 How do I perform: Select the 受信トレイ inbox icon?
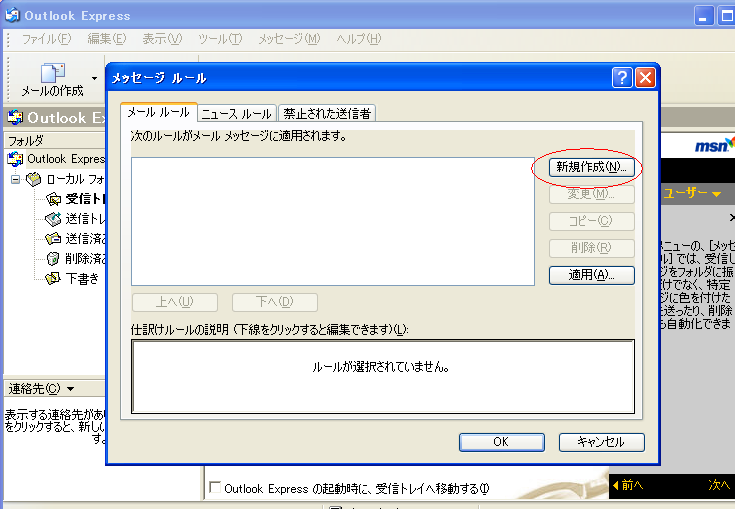click(x=53, y=199)
